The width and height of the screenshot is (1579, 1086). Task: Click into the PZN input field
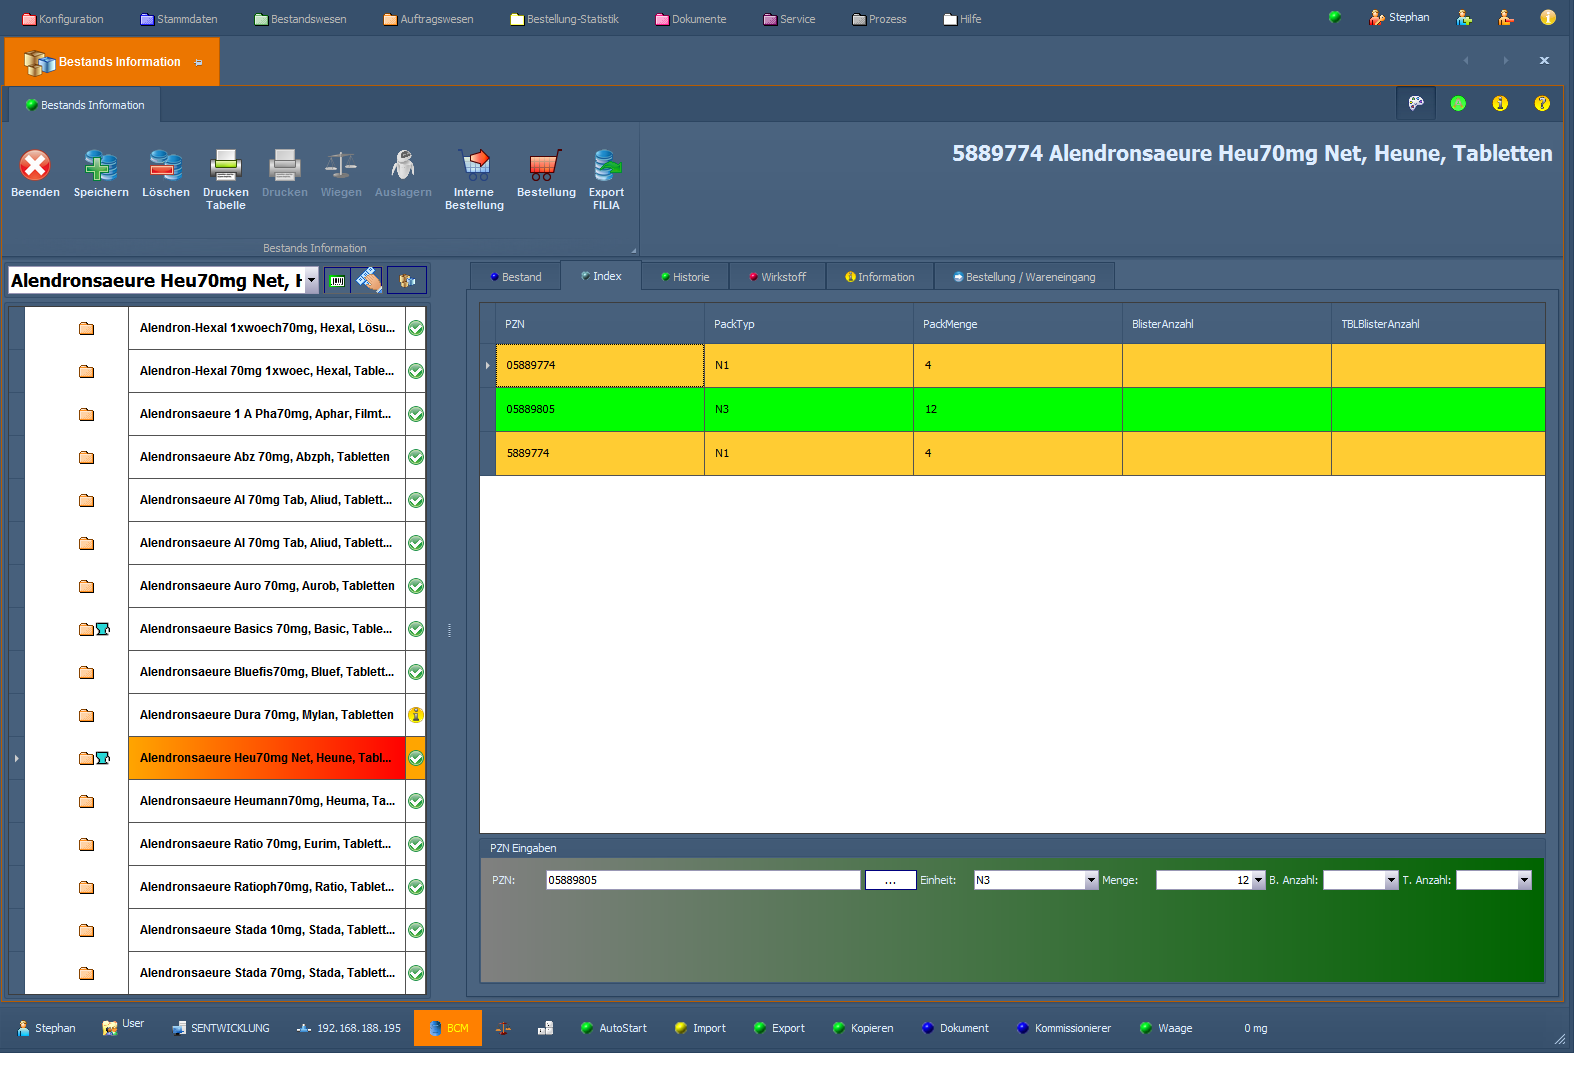pyautogui.click(x=702, y=880)
